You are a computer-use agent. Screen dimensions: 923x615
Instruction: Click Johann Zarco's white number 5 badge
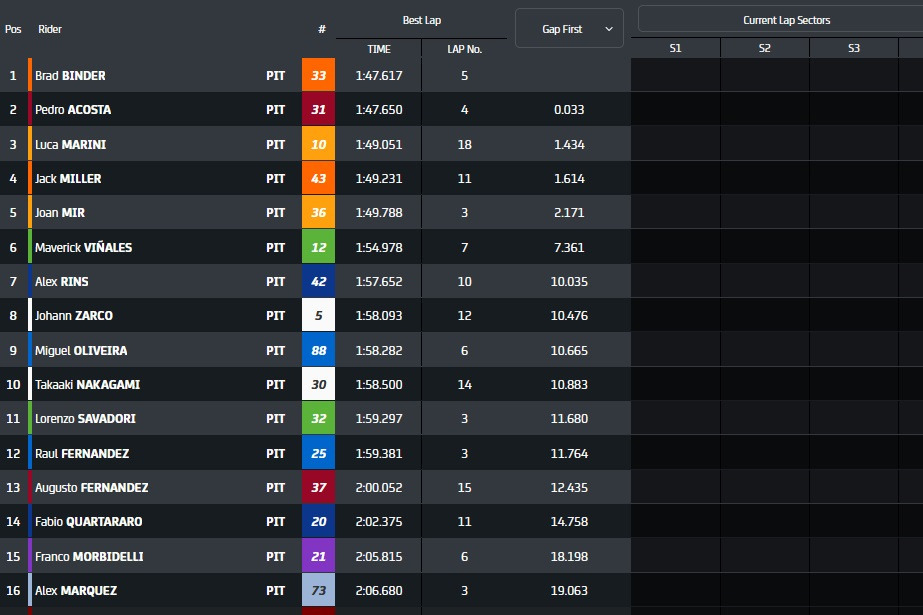point(318,316)
